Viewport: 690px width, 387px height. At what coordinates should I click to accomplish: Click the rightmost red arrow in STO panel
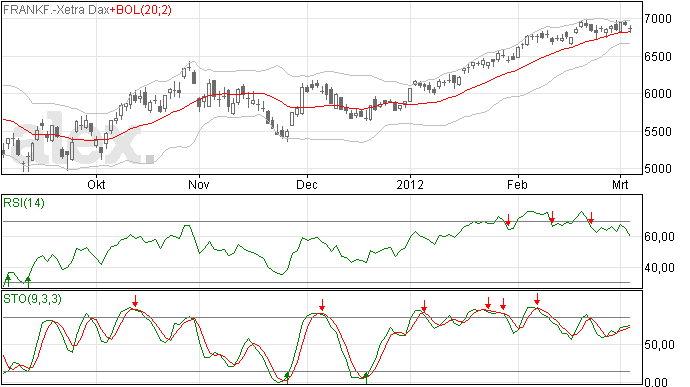[x=537, y=299]
